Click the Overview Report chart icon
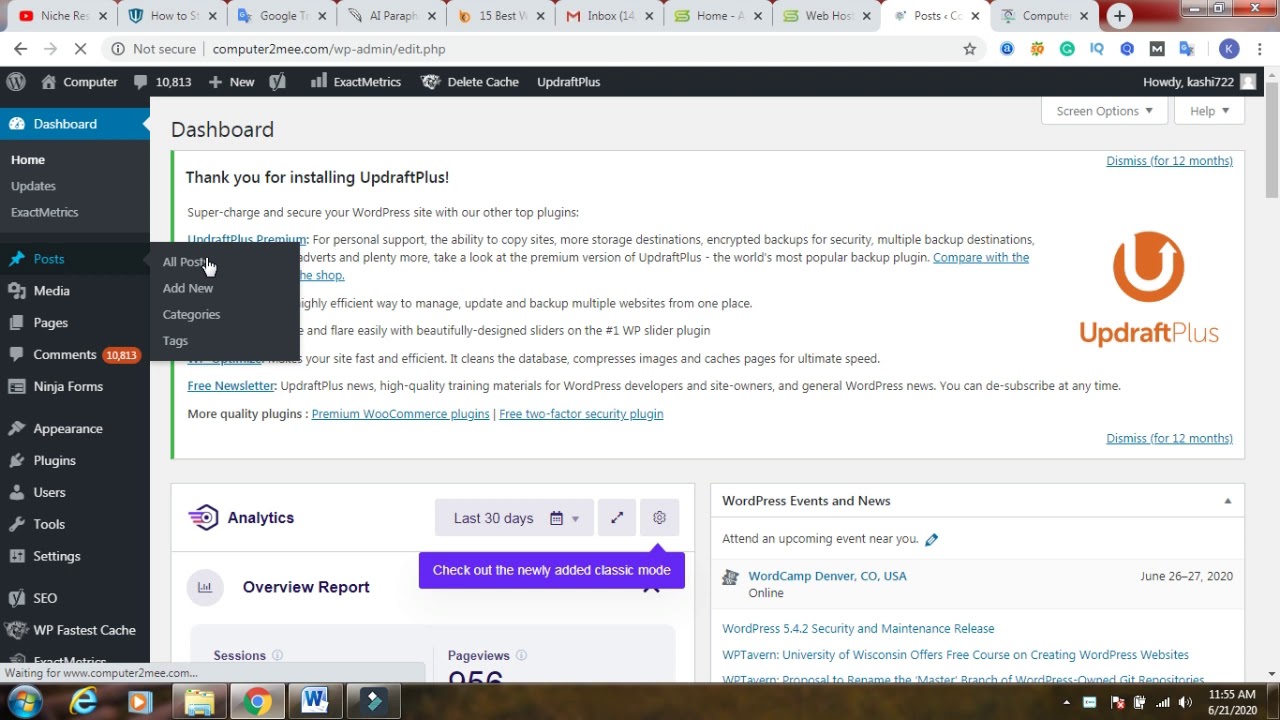This screenshot has width=1280, height=720. (205, 587)
